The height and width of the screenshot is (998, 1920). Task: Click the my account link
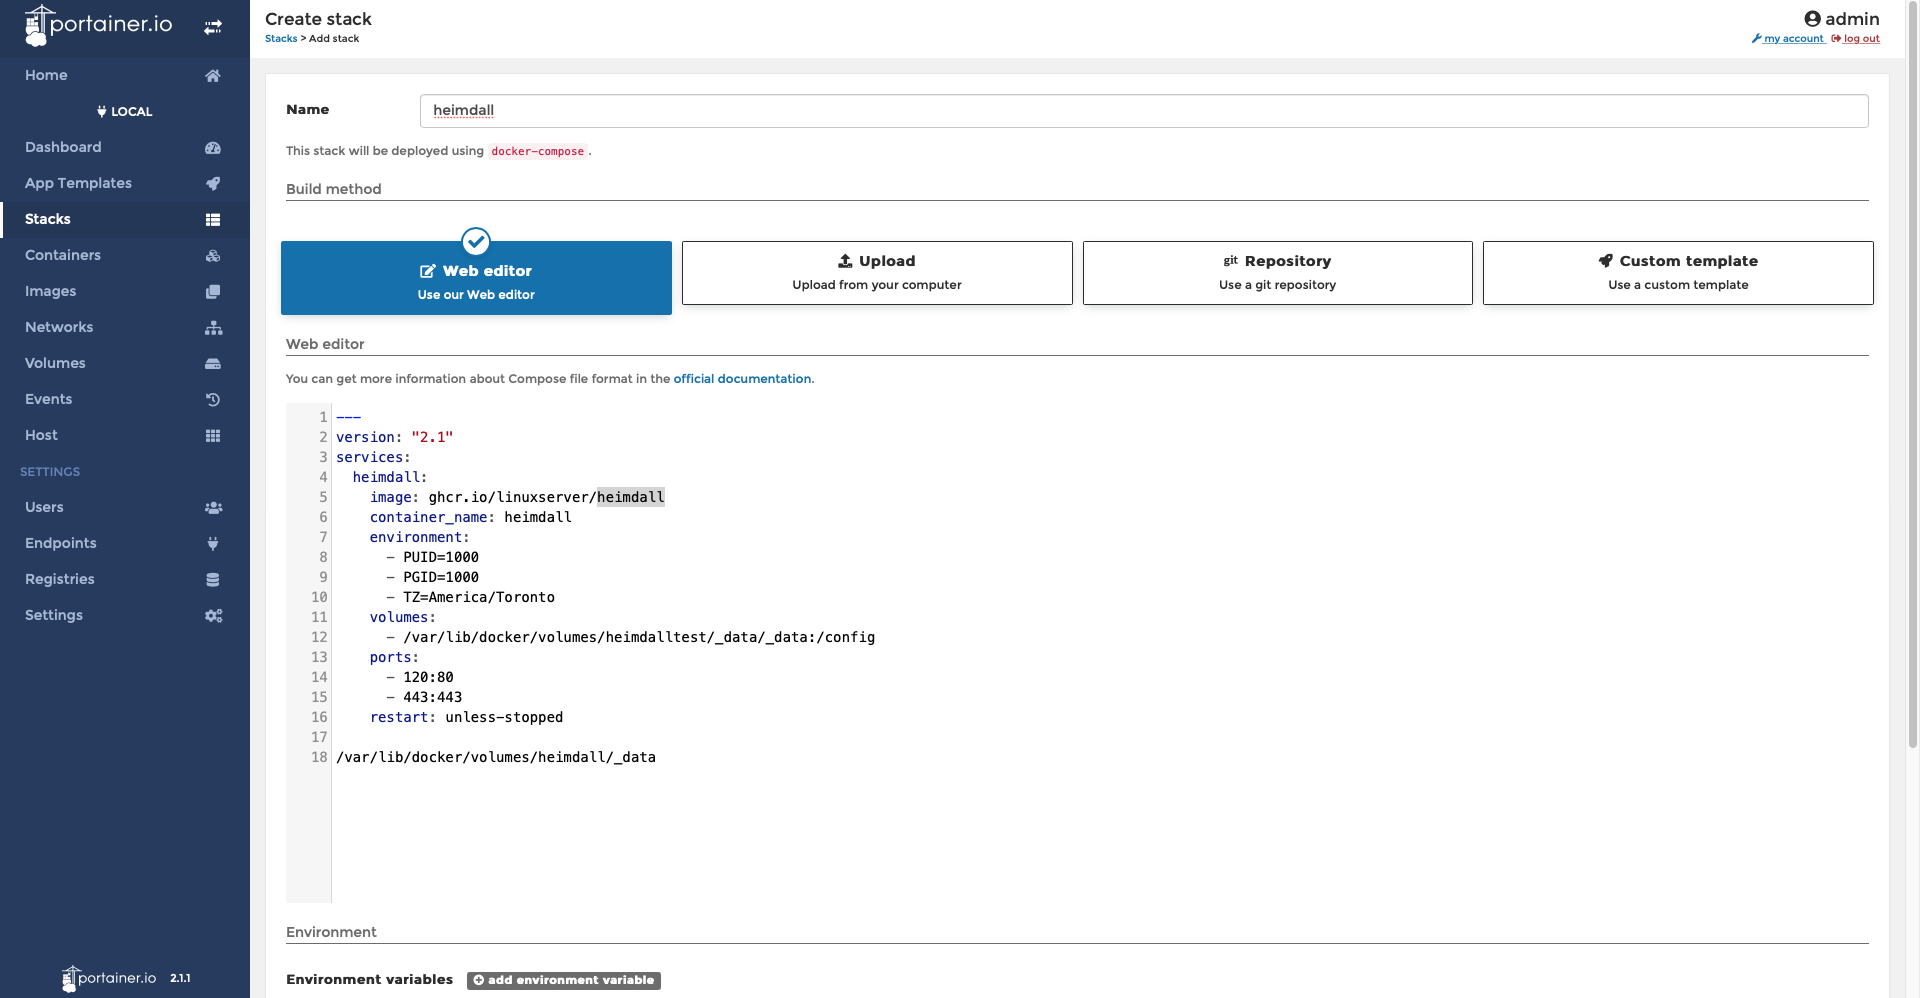pyautogui.click(x=1788, y=39)
